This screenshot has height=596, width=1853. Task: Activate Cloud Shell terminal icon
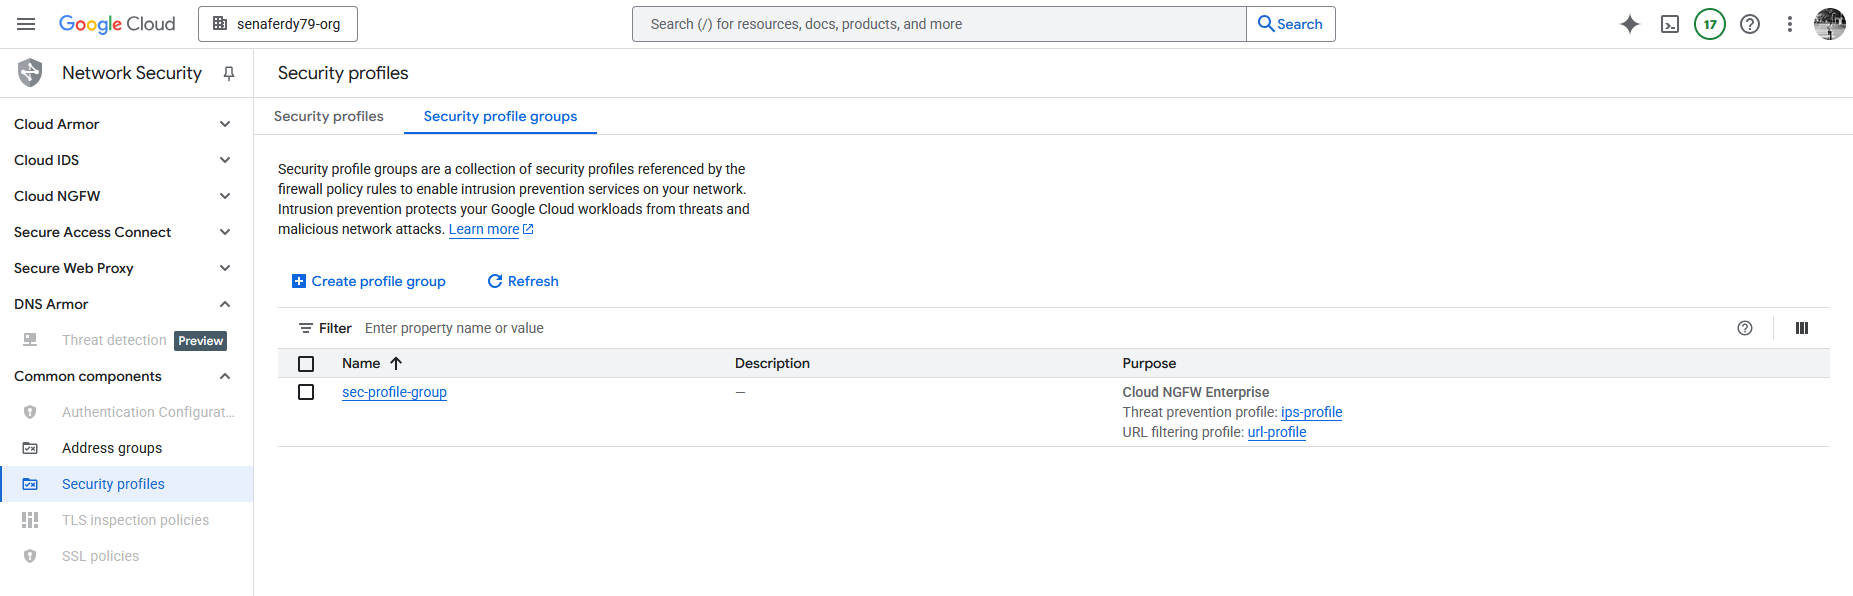[1669, 24]
